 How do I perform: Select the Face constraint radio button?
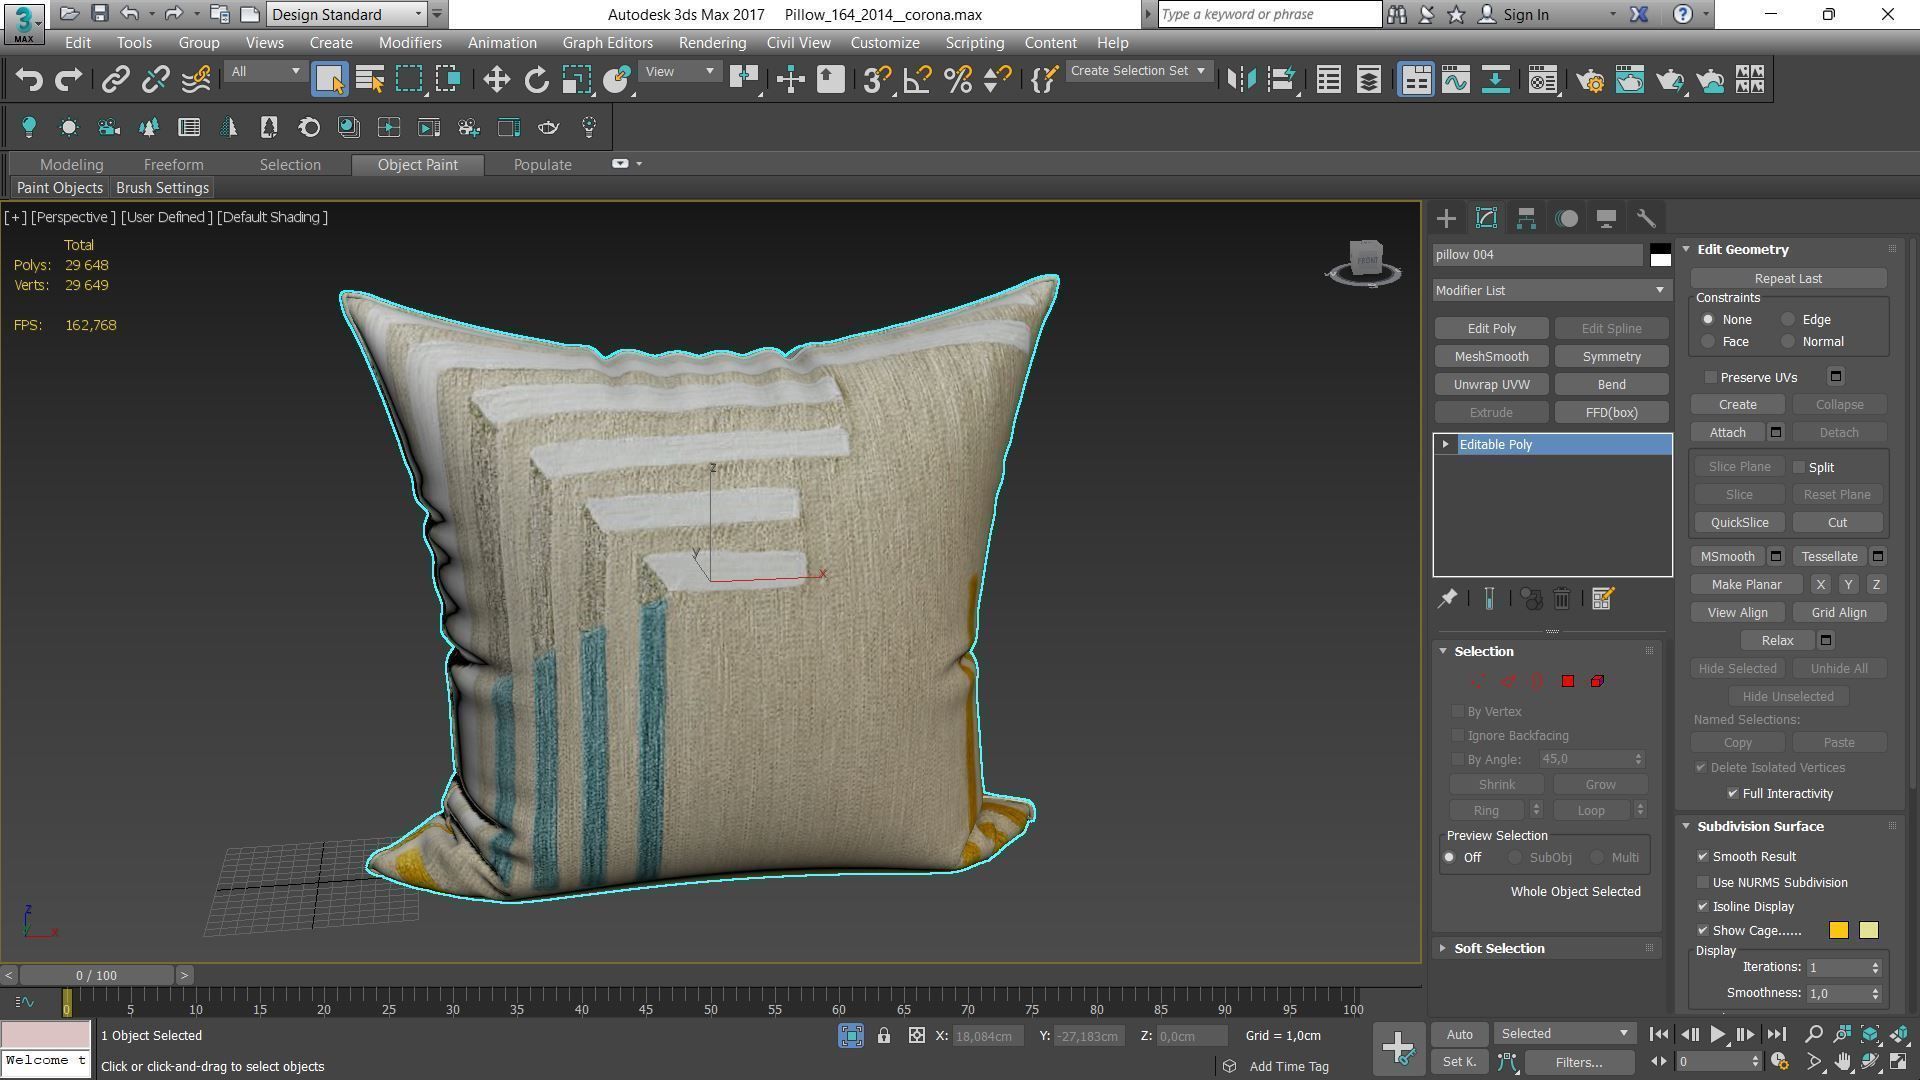pos(1708,342)
